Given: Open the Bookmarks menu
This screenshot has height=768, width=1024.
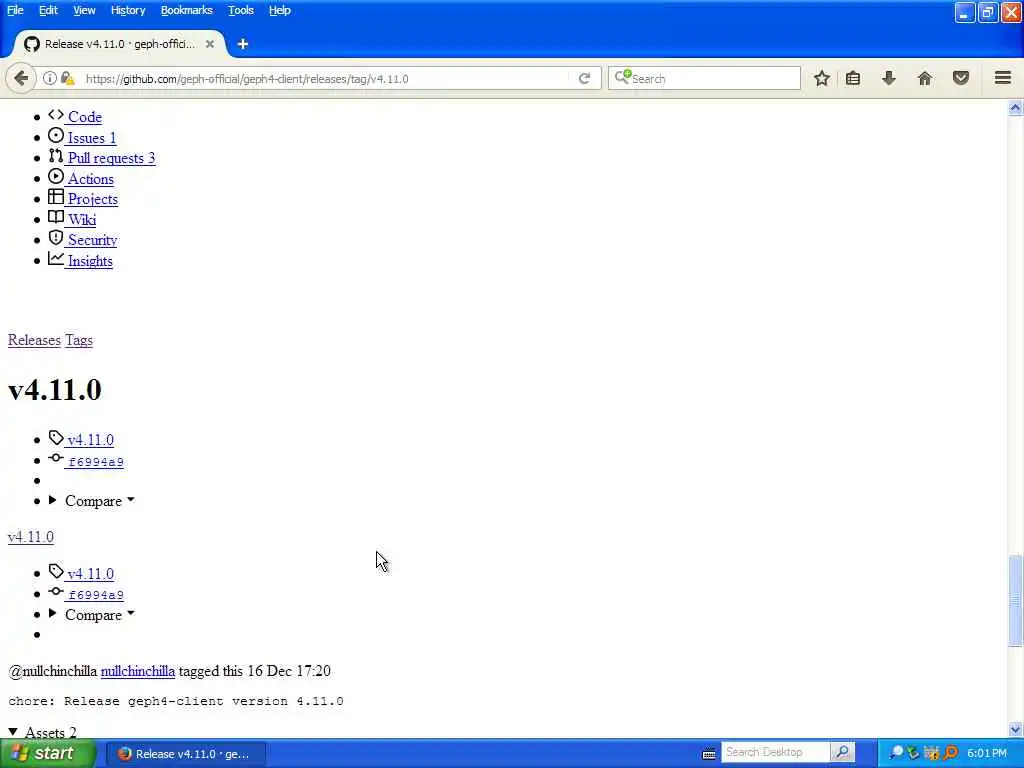Looking at the screenshot, I should click(187, 10).
